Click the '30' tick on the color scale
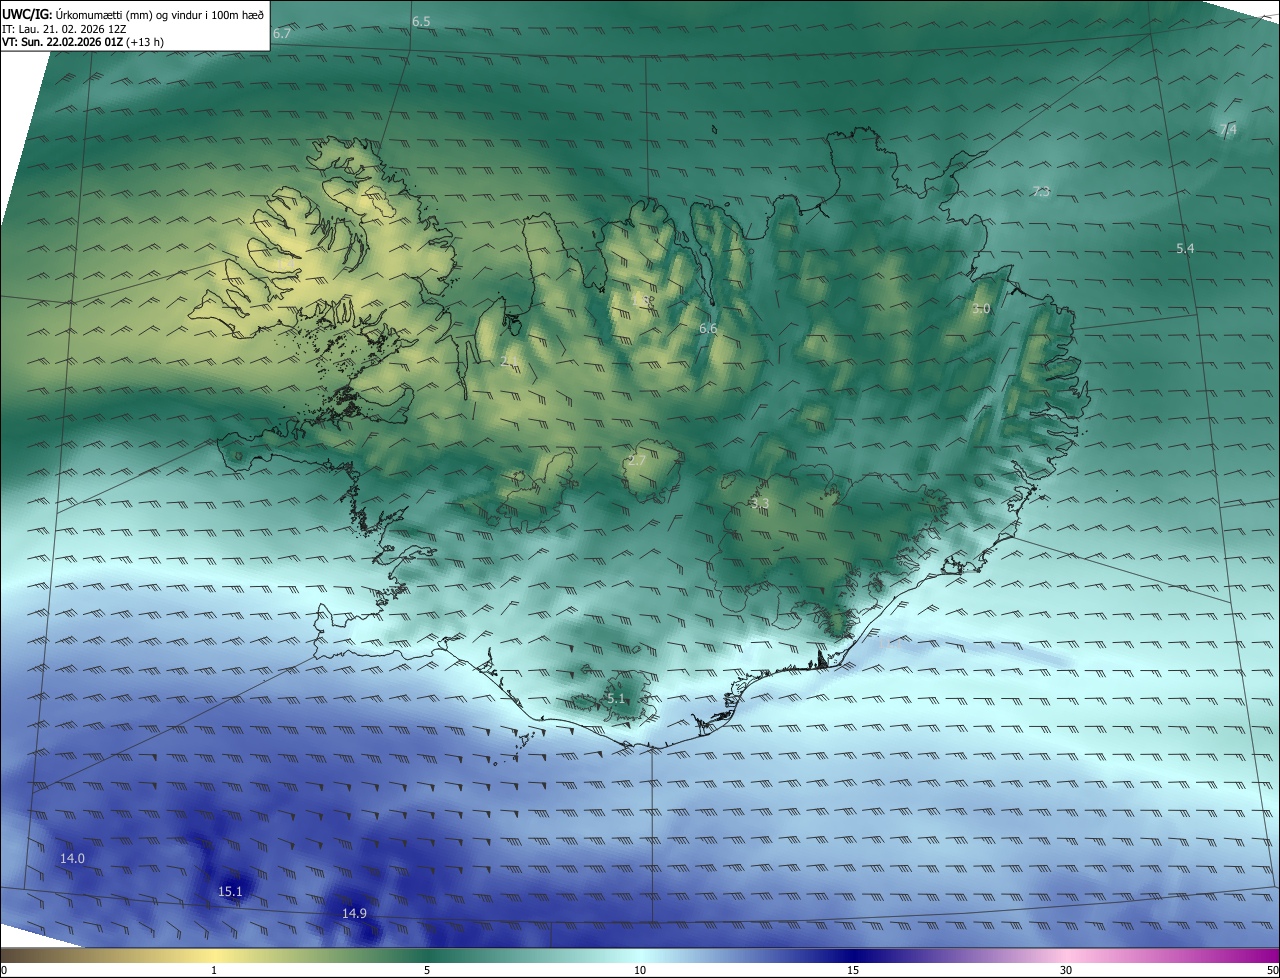 [x=1066, y=970]
